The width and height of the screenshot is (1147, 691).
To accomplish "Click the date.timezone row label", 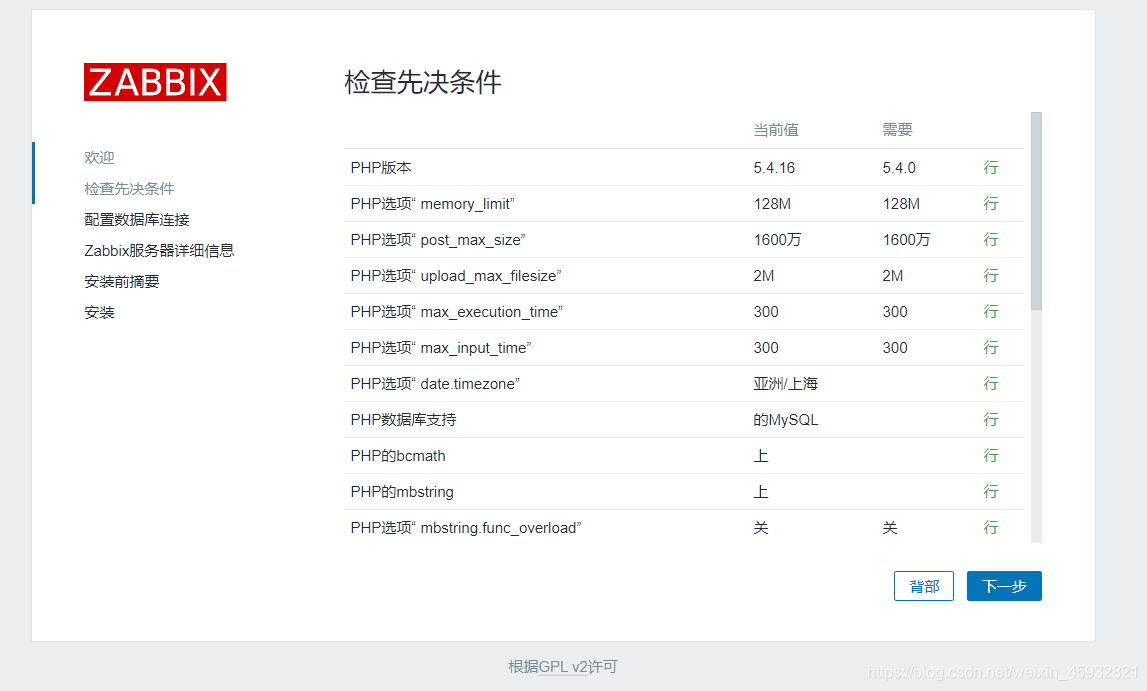I will [x=435, y=384].
